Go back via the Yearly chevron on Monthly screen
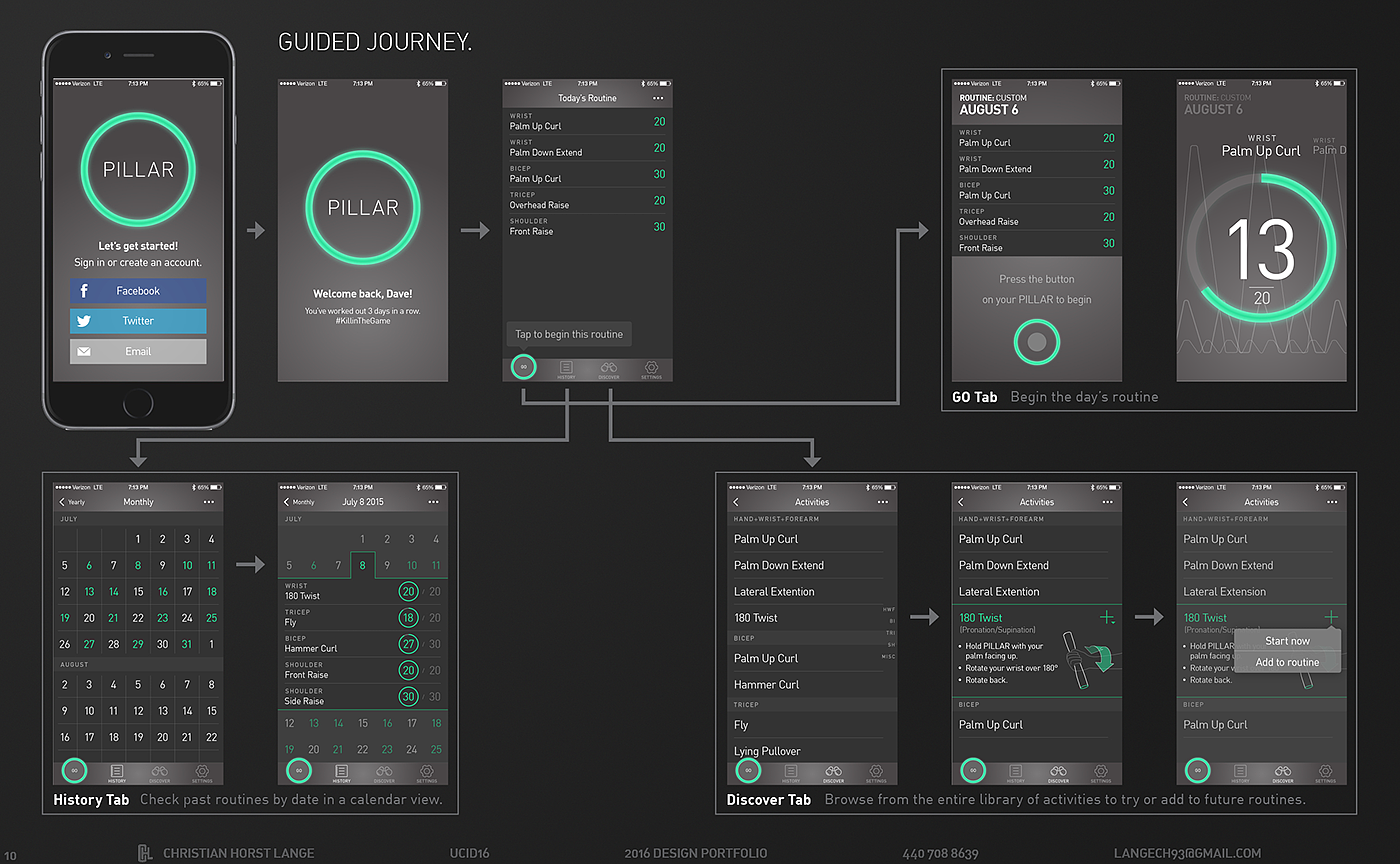This screenshot has width=1400, height=864. point(72,502)
